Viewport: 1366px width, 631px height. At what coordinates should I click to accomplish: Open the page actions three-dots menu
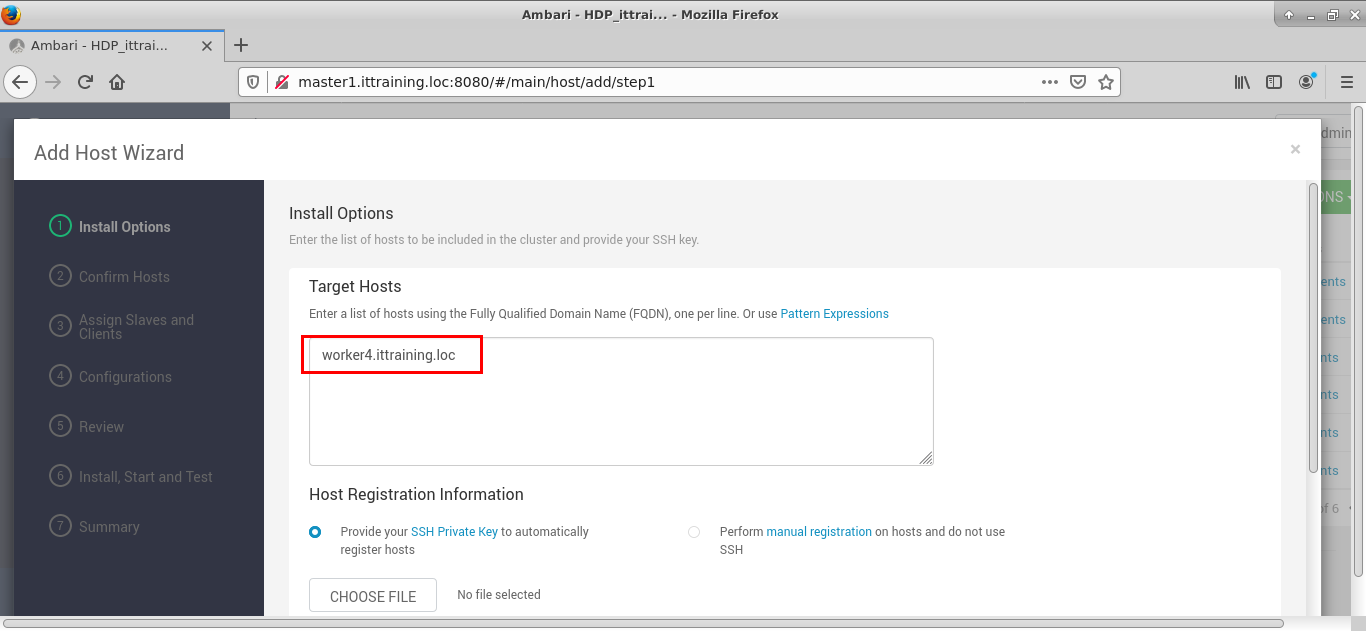(x=1049, y=82)
